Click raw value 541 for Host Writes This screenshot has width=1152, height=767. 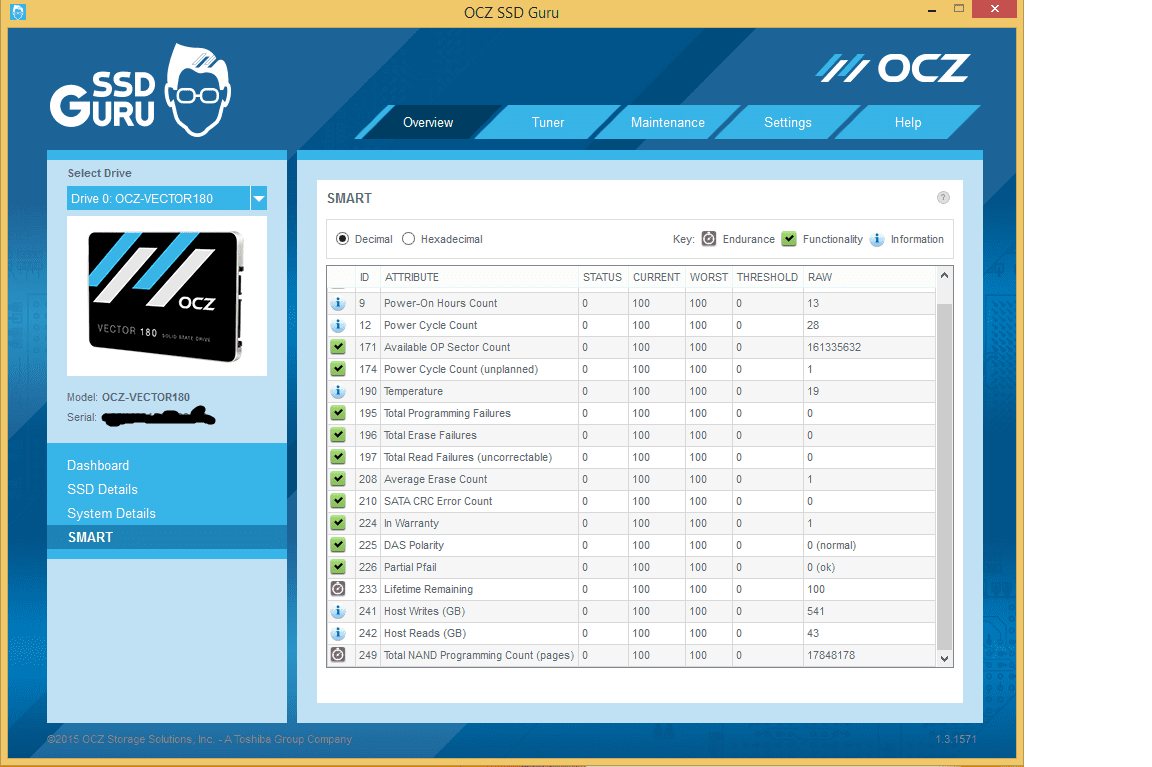coord(816,611)
